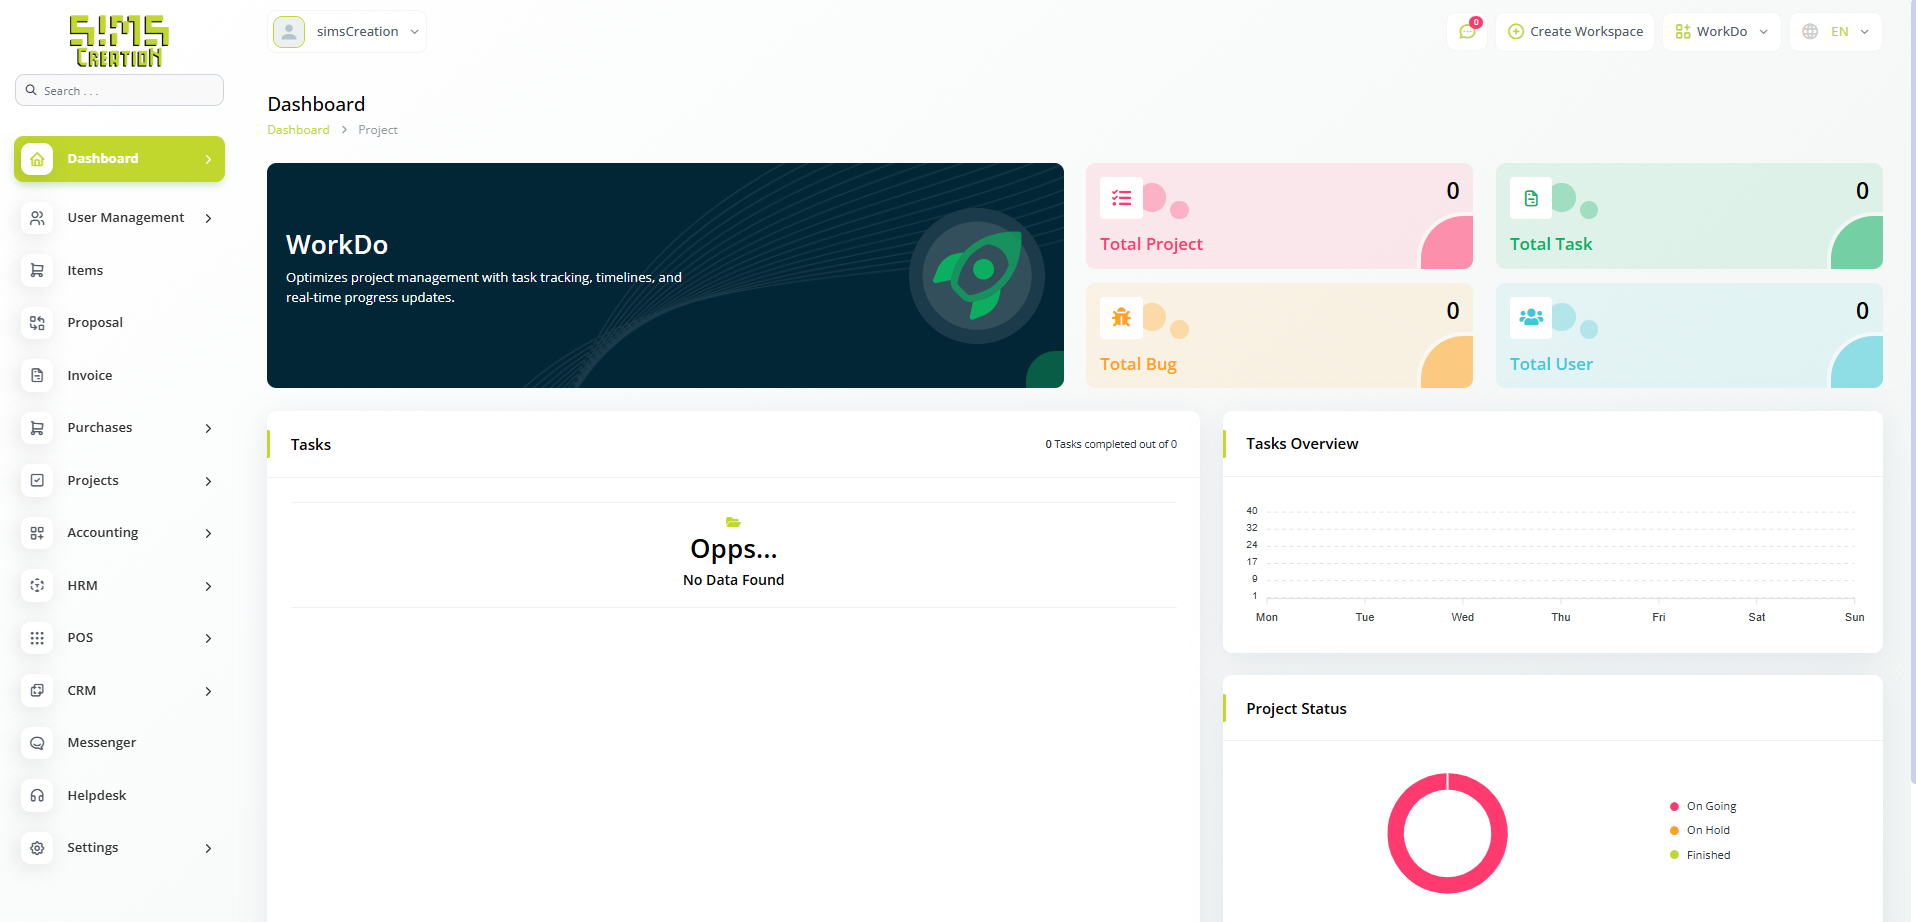Open the chat notifications icon

[1467, 32]
